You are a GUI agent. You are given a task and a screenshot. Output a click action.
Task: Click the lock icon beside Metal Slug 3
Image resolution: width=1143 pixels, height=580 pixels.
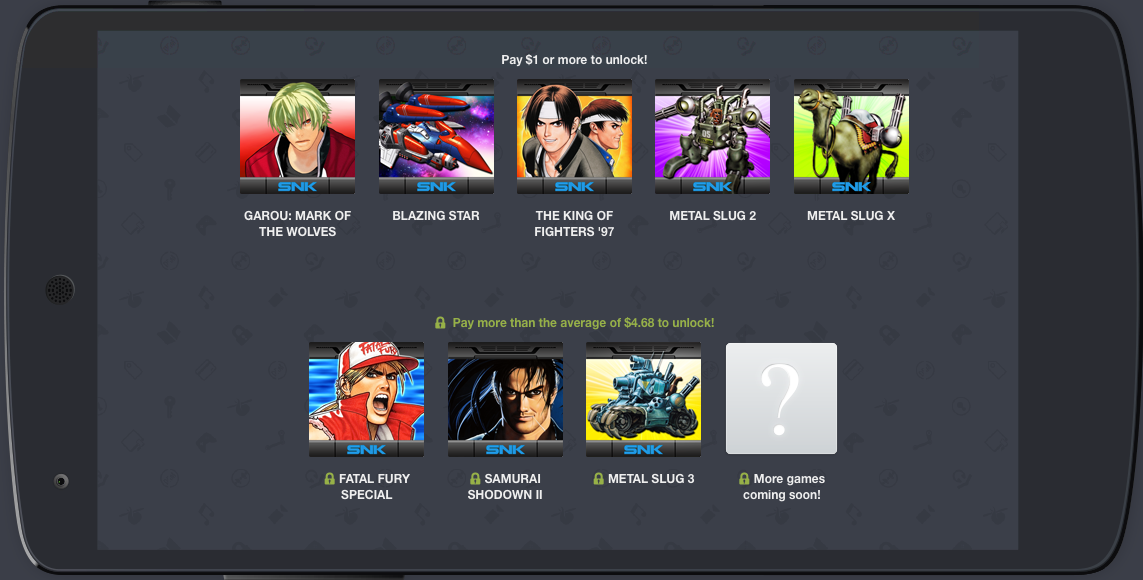tap(598, 479)
